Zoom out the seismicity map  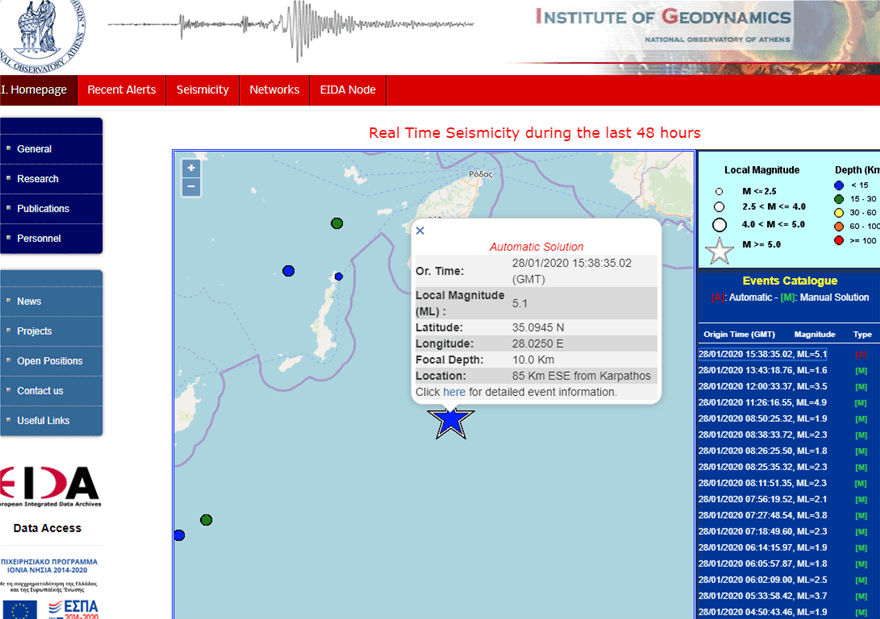tap(191, 188)
